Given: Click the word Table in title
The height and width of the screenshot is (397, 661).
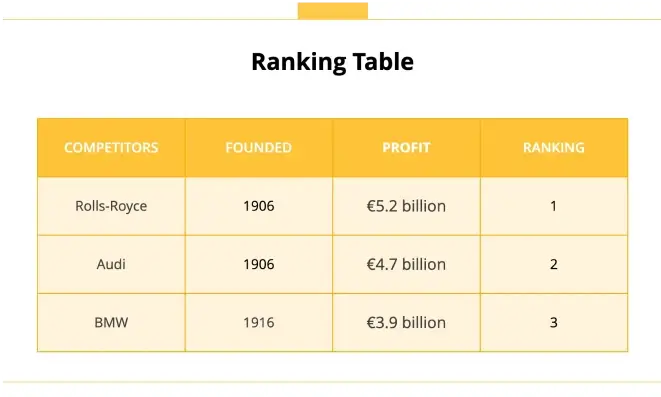Looking at the screenshot, I should click(x=383, y=62).
